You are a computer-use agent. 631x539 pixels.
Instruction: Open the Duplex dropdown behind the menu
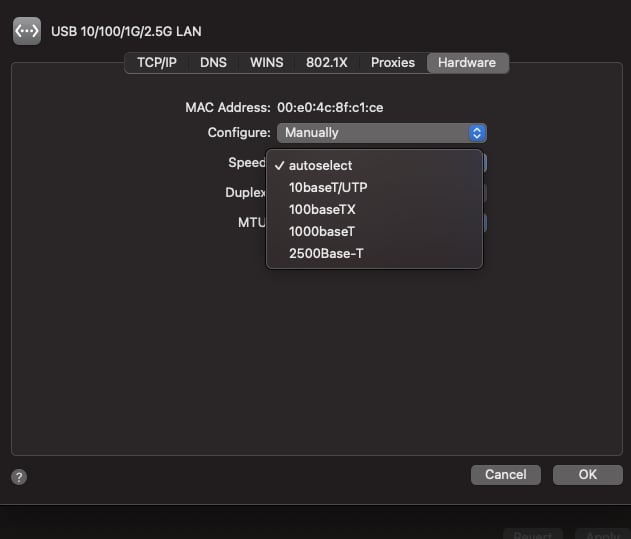tap(485, 193)
